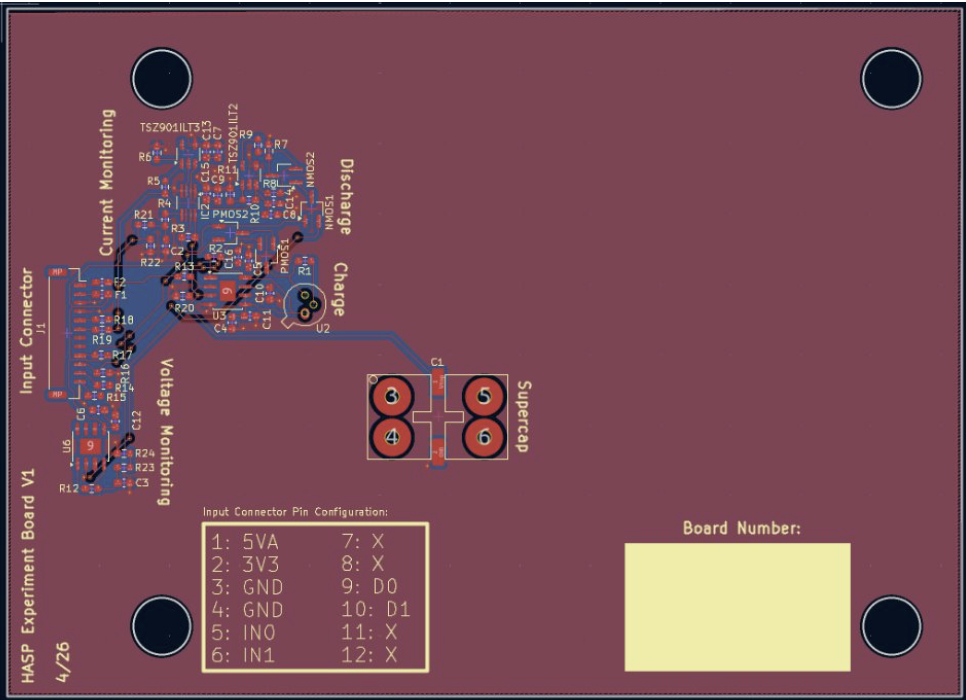Click the top-right mounting hole
This screenshot has height=700, width=966.
(x=891, y=79)
